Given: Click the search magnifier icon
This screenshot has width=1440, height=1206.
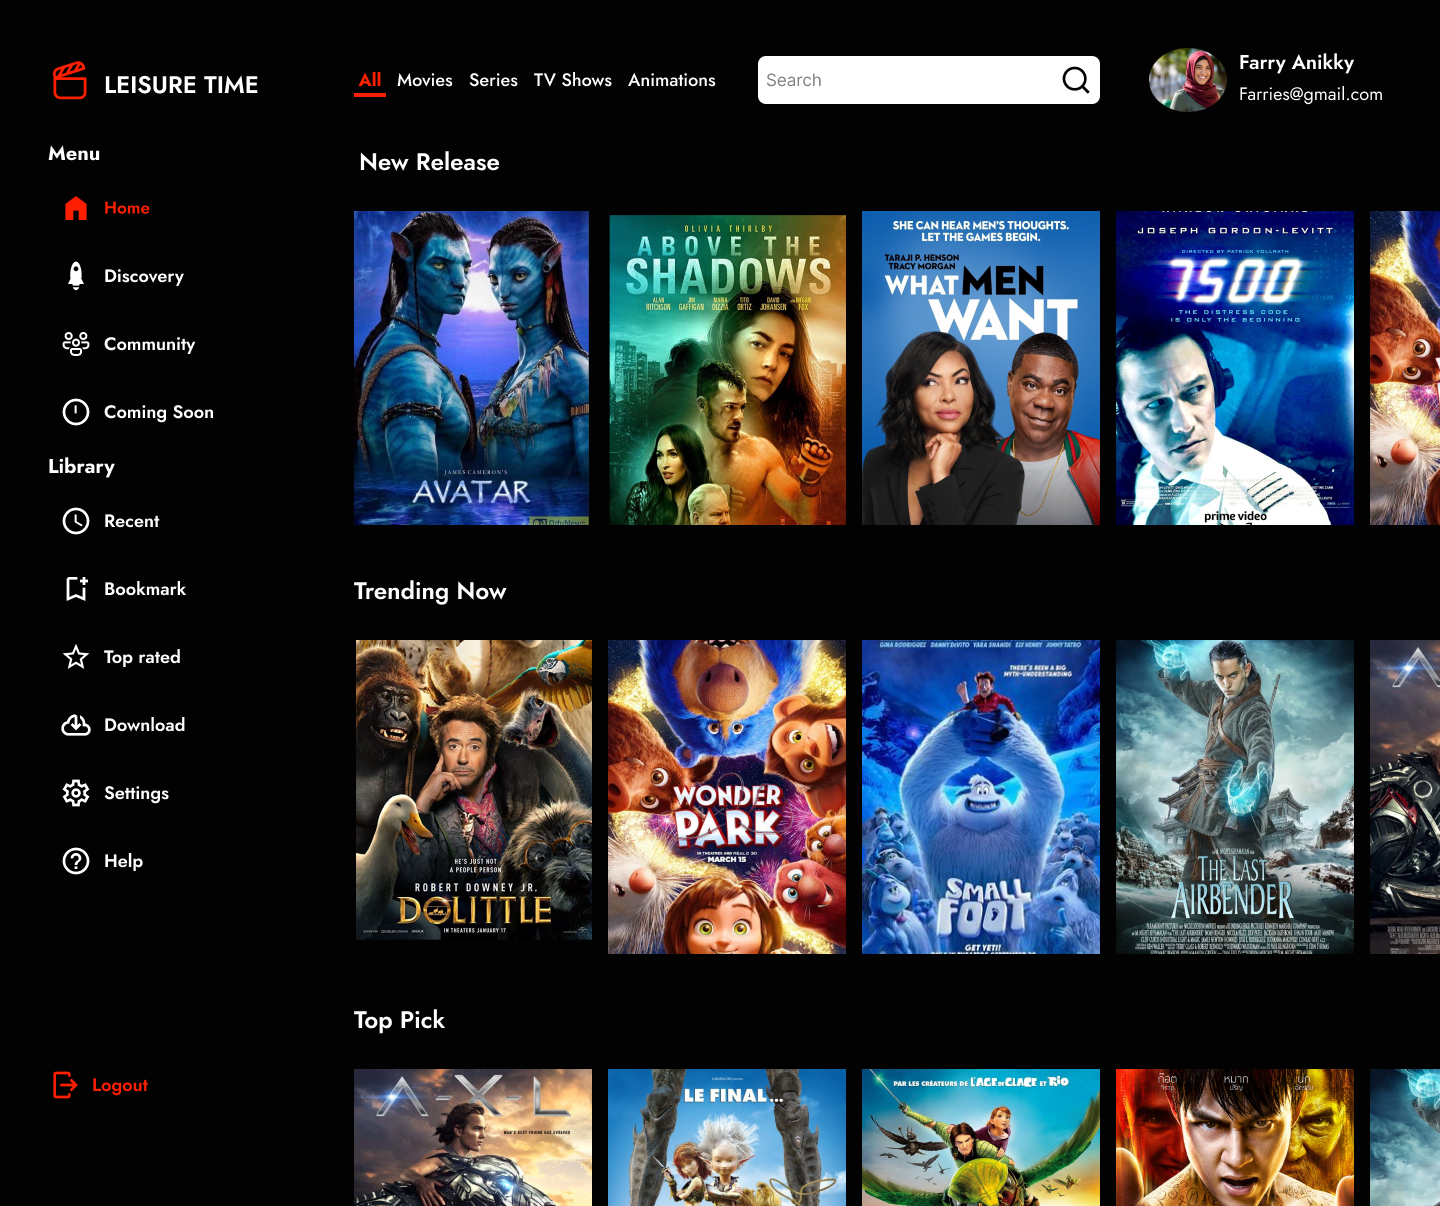Looking at the screenshot, I should pyautogui.click(x=1076, y=80).
